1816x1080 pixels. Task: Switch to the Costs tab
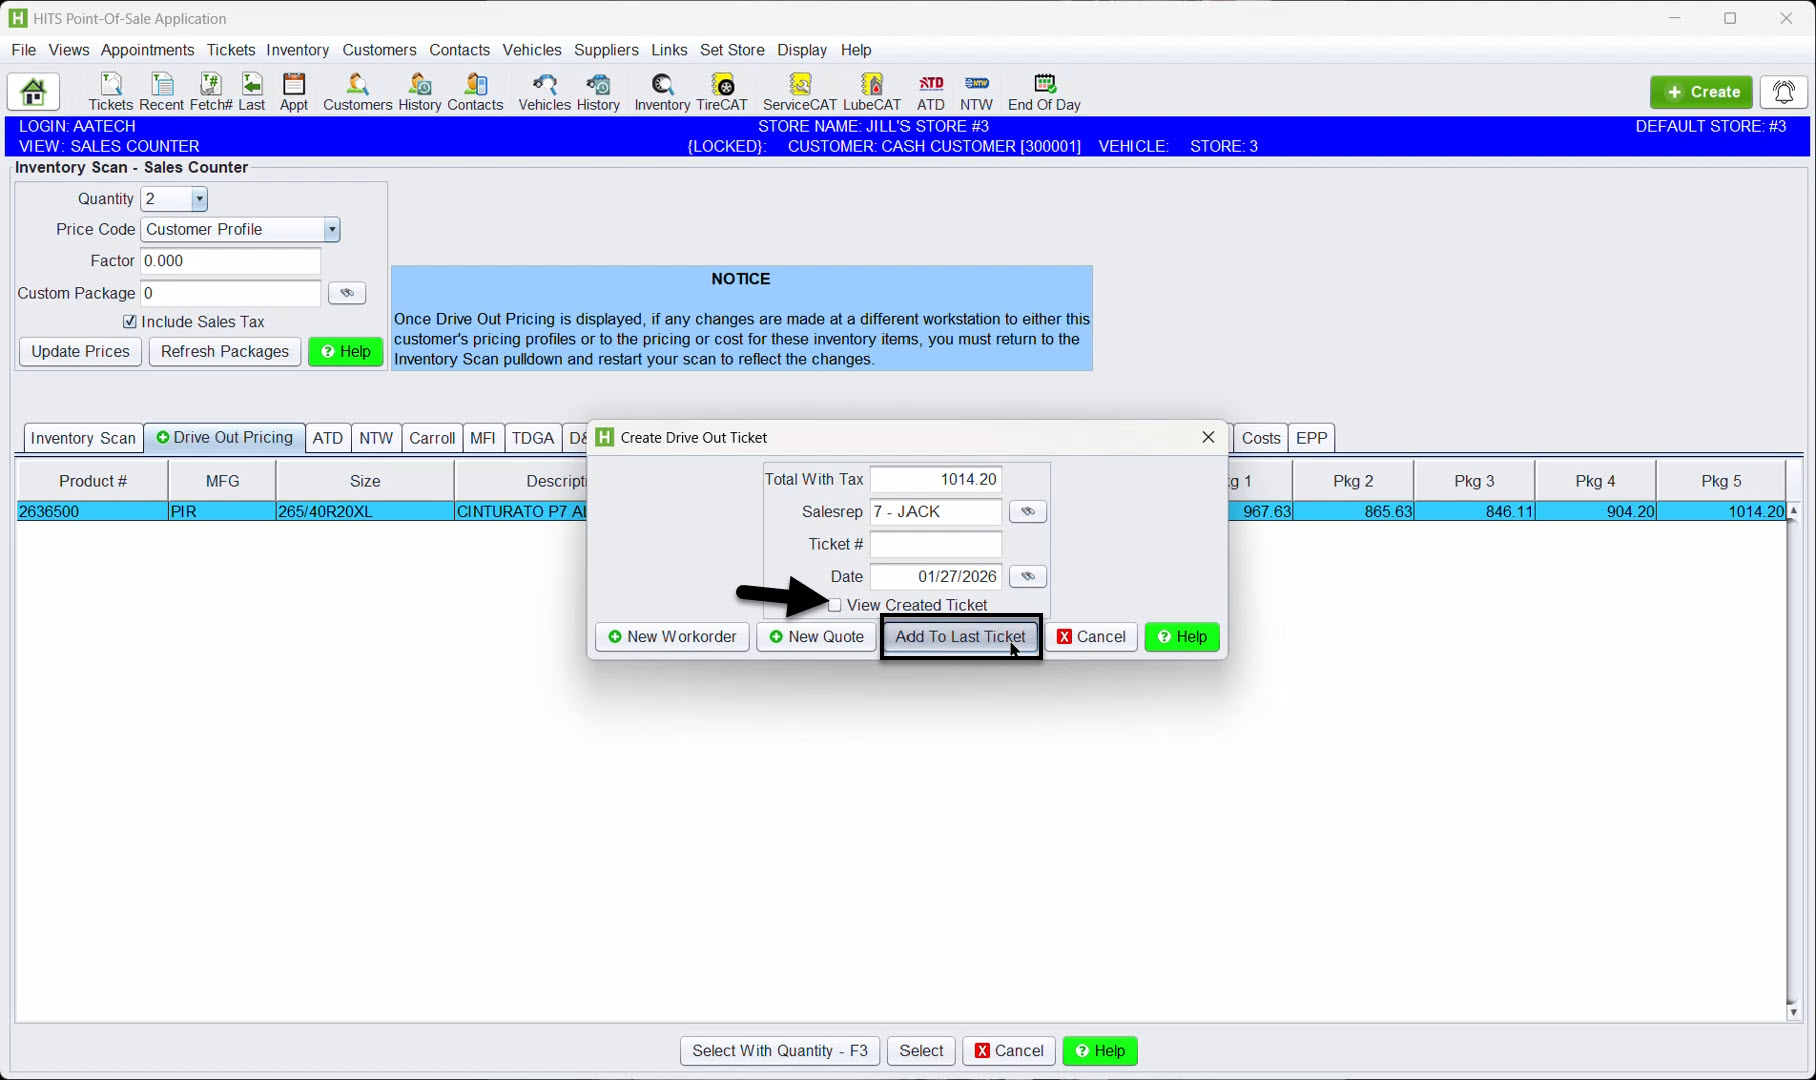(x=1260, y=438)
